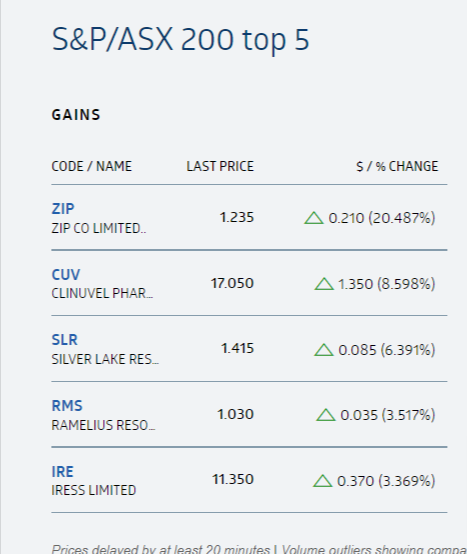
Task: Click the RAMELIUS RESO company name
Action: click(x=103, y=425)
